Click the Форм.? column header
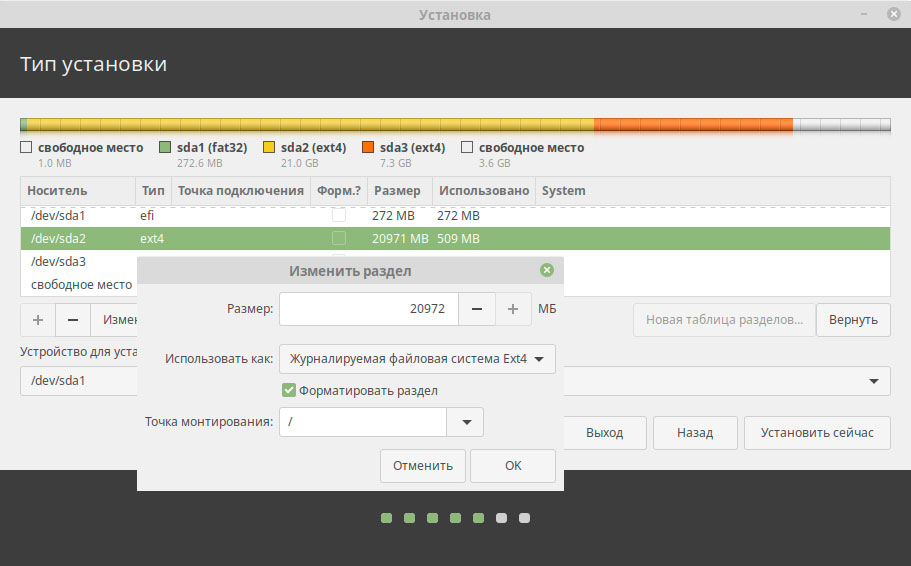This screenshot has width=911, height=566. [x=339, y=191]
